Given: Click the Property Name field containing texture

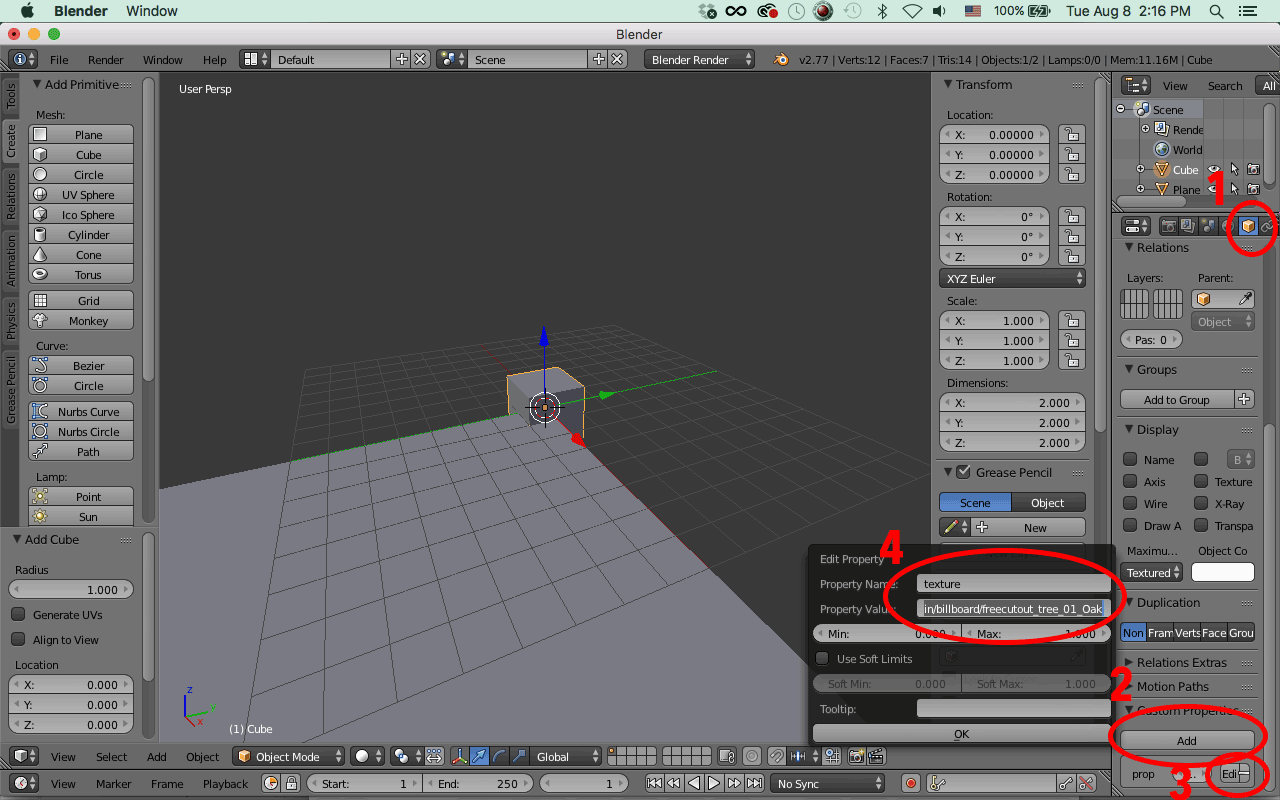Looking at the screenshot, I should tap(1013, 583).
